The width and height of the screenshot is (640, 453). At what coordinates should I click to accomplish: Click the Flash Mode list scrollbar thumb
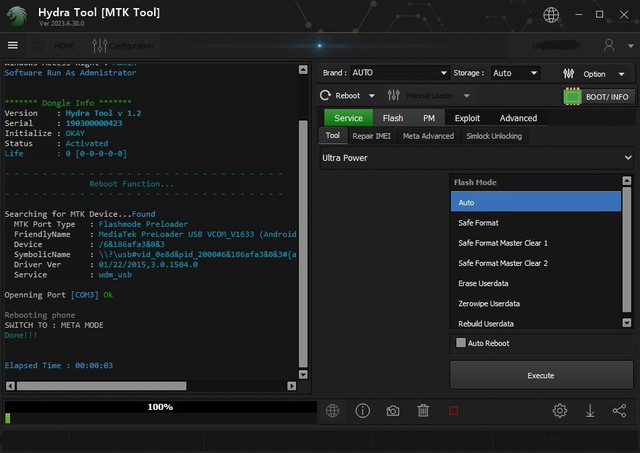pyautogui.click(x=627, y=250)
